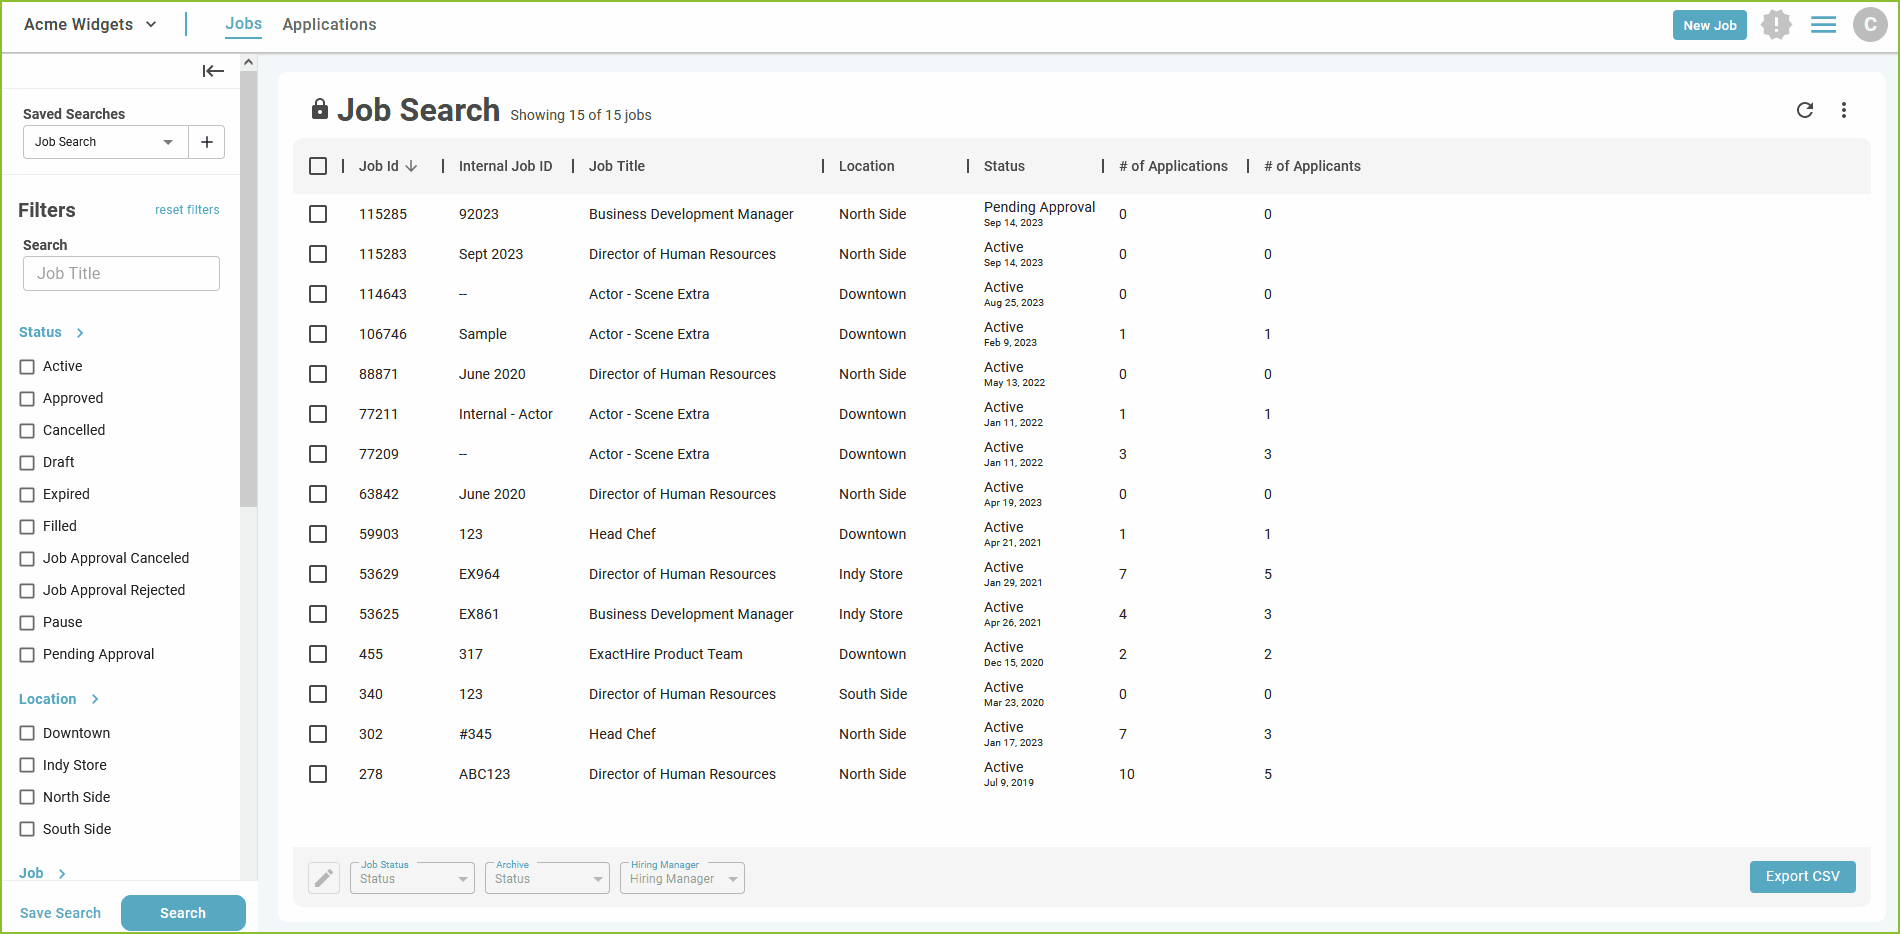
Task: Open the alert notification badge icon
Action: point(1776,25)
